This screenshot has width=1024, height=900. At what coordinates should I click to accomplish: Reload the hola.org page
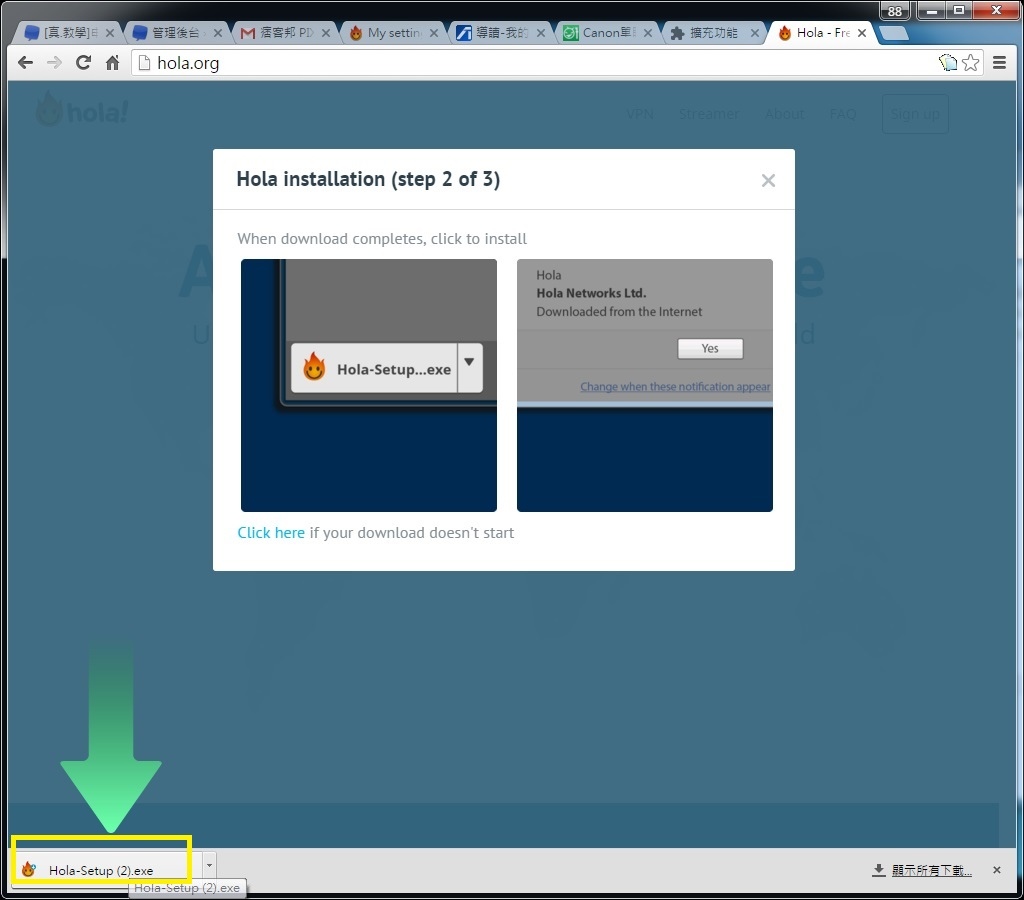83,63
